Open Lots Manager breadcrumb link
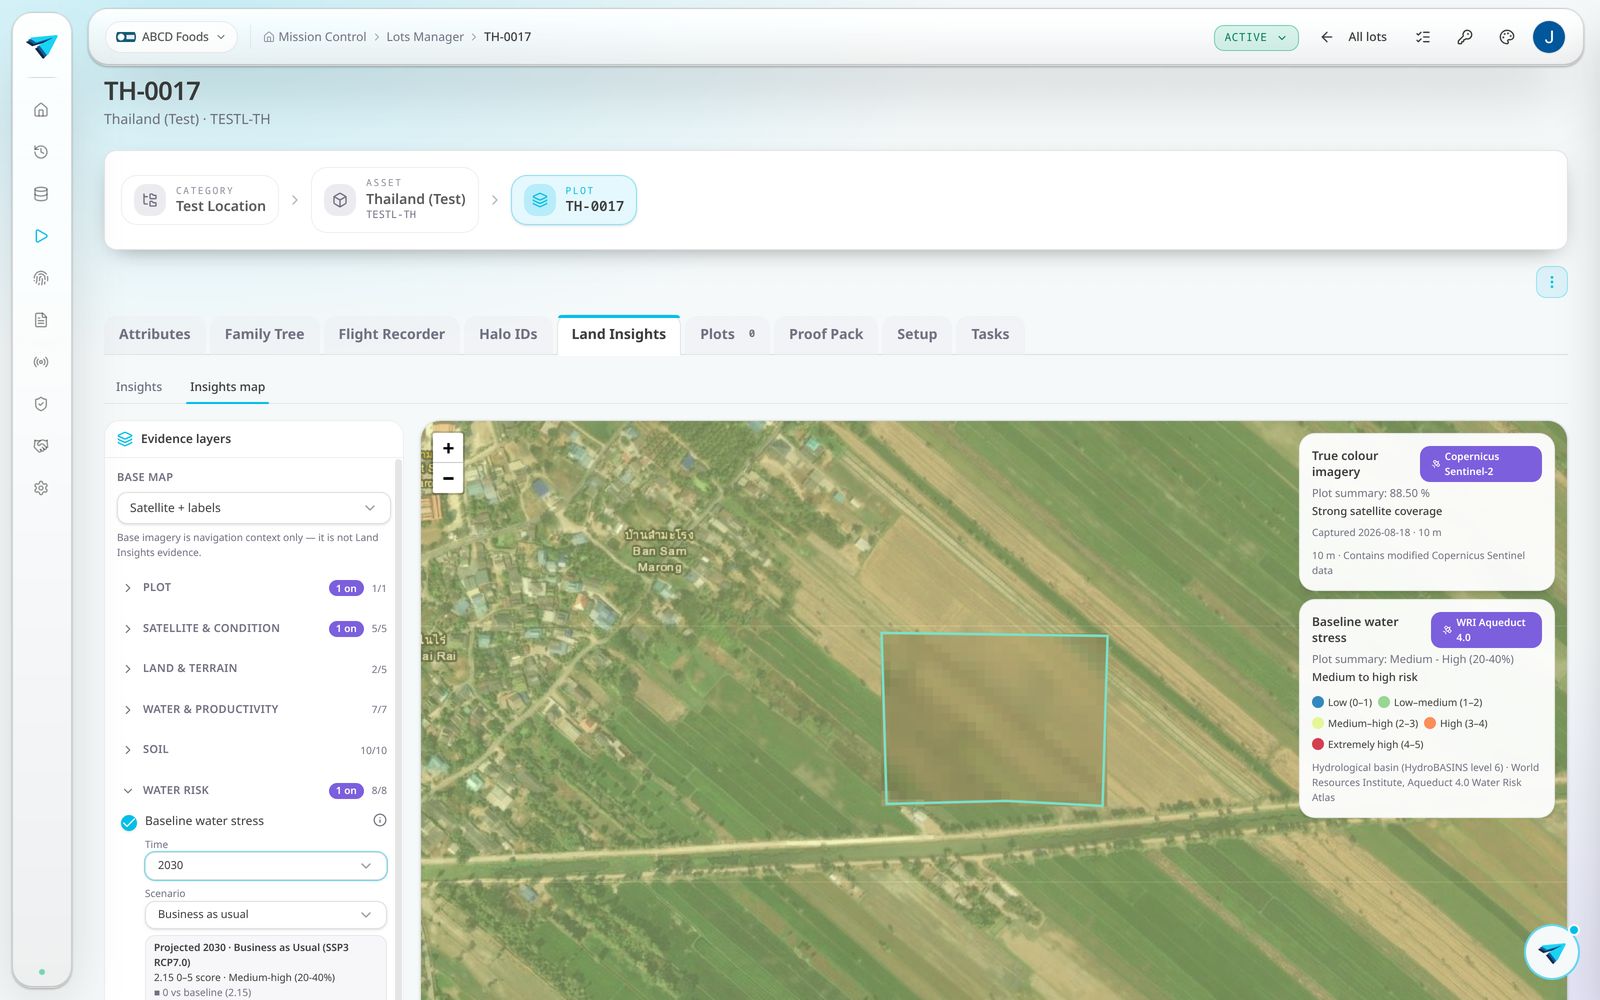 (425, 37)
